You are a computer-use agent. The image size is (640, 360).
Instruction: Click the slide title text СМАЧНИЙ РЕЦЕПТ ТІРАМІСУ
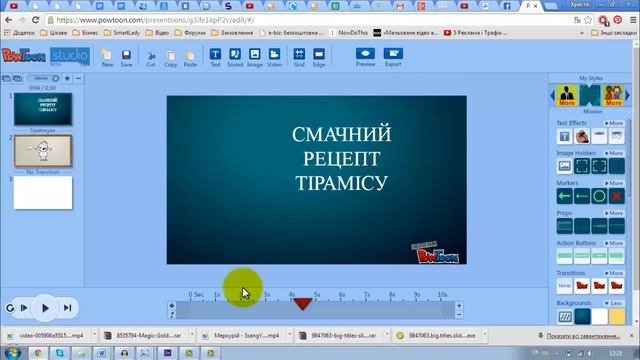coord(342,158)
